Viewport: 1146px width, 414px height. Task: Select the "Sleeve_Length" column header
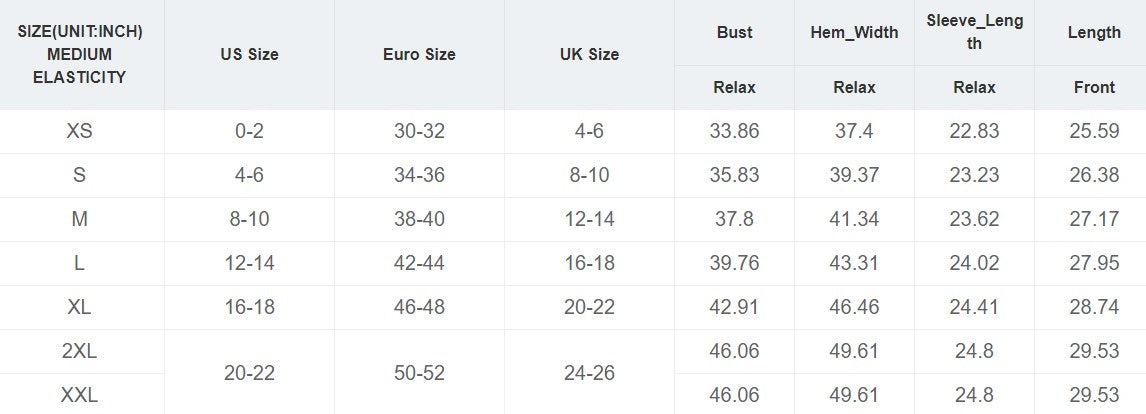[x=974, y=32]
